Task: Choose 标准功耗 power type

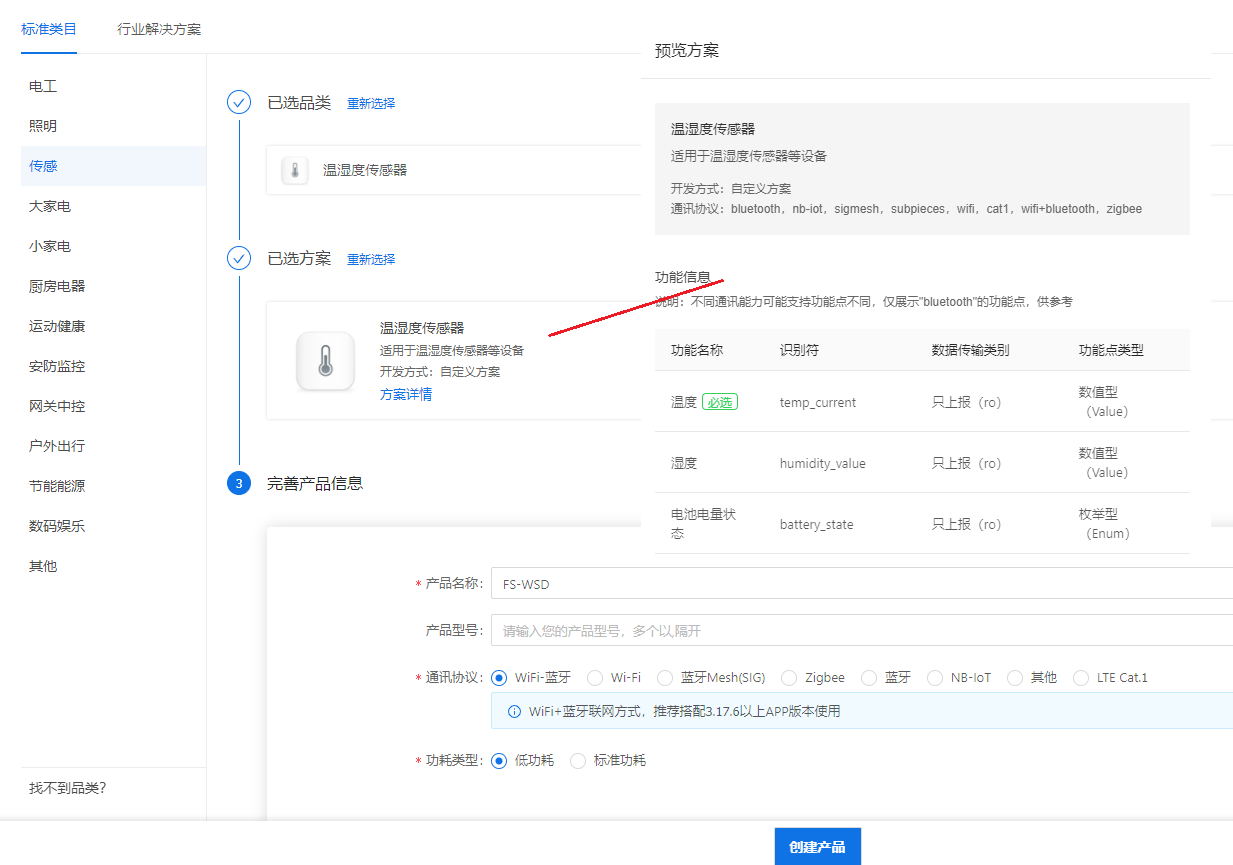Action: click(578, 761)
